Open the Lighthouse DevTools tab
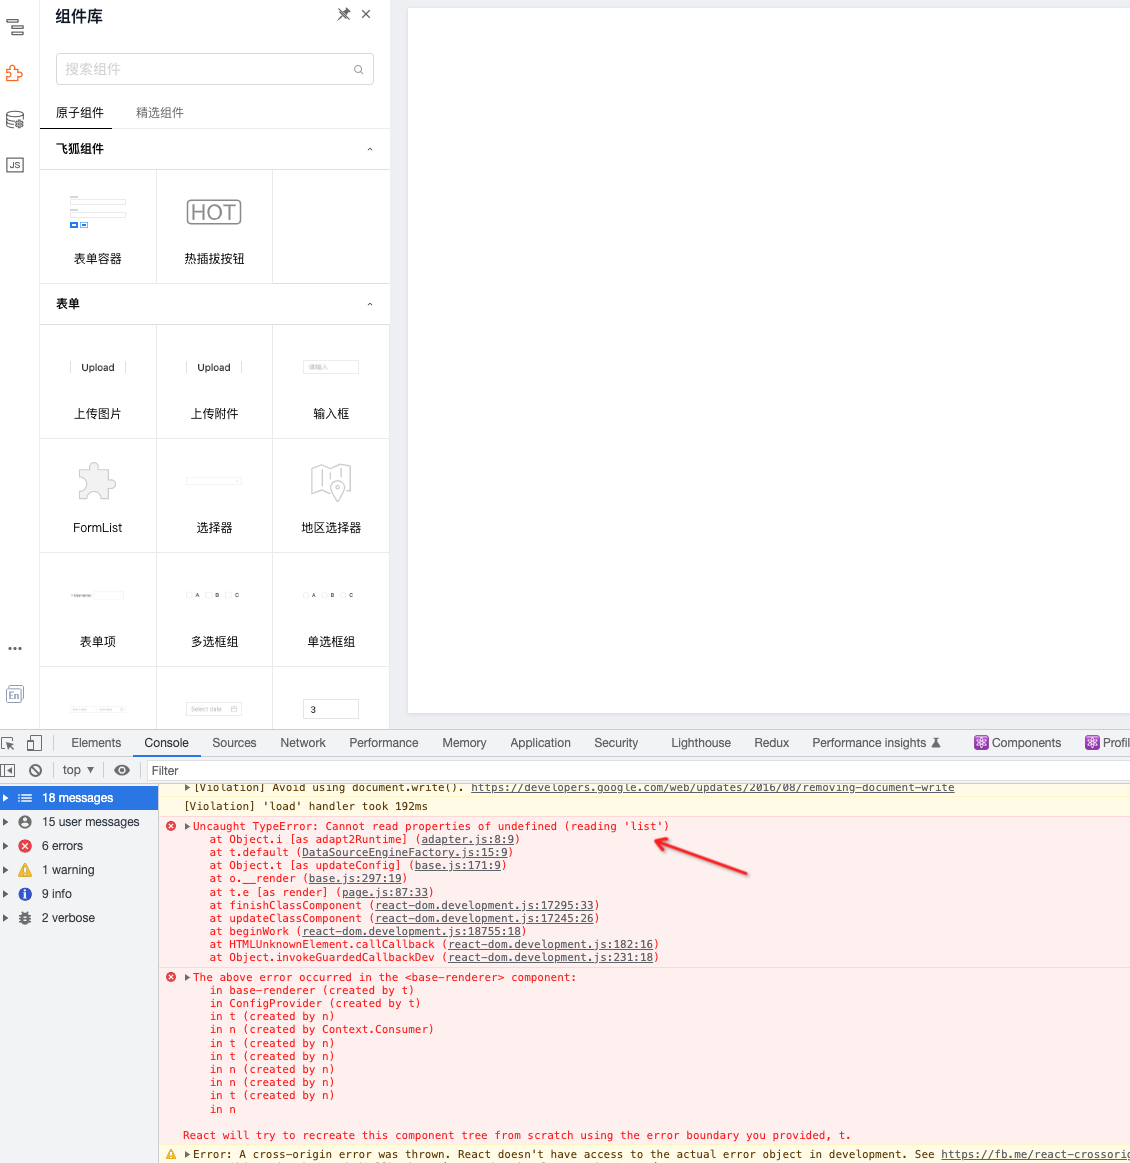 pos(701,743)
